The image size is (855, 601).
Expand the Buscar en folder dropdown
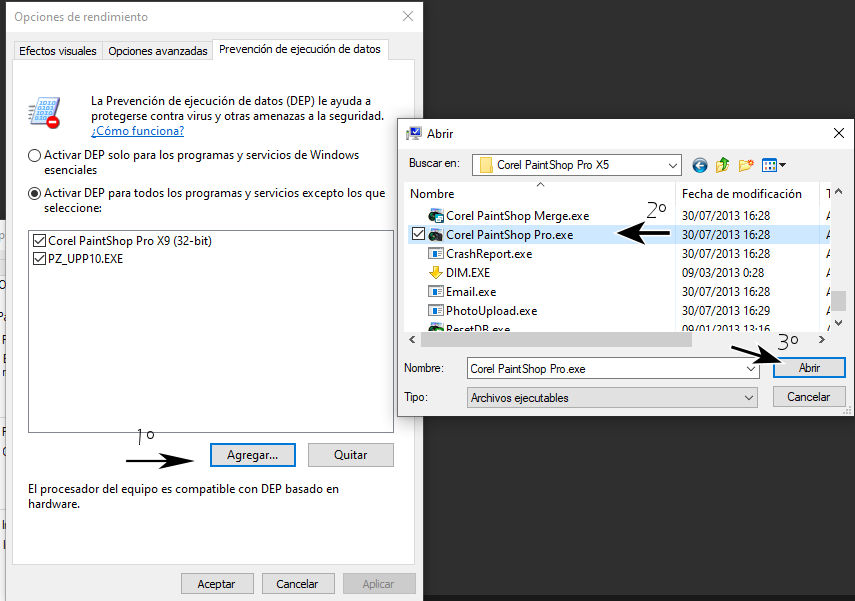click(x=673, y=165)
